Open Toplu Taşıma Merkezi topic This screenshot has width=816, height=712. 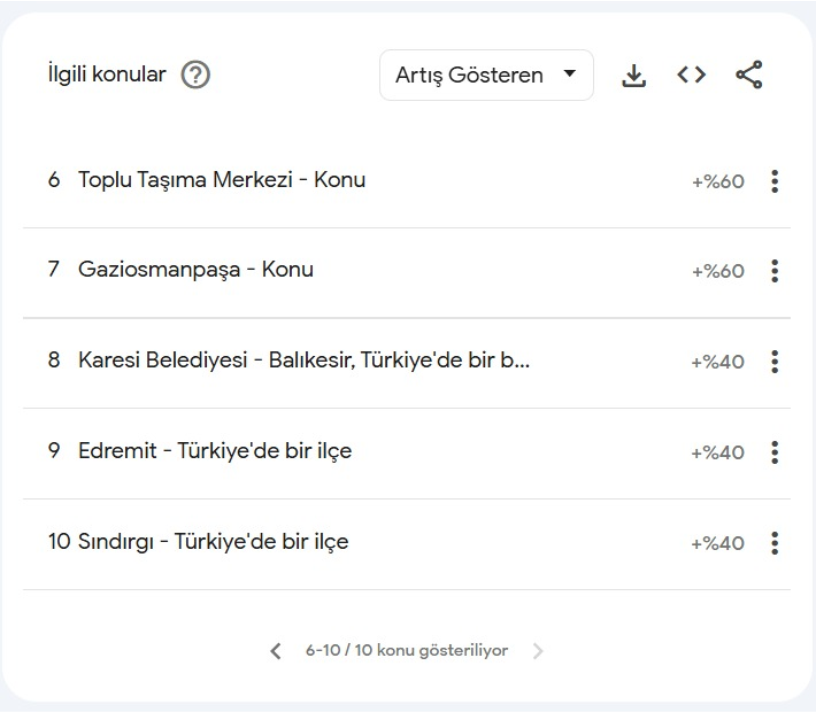tap(221, 181)
